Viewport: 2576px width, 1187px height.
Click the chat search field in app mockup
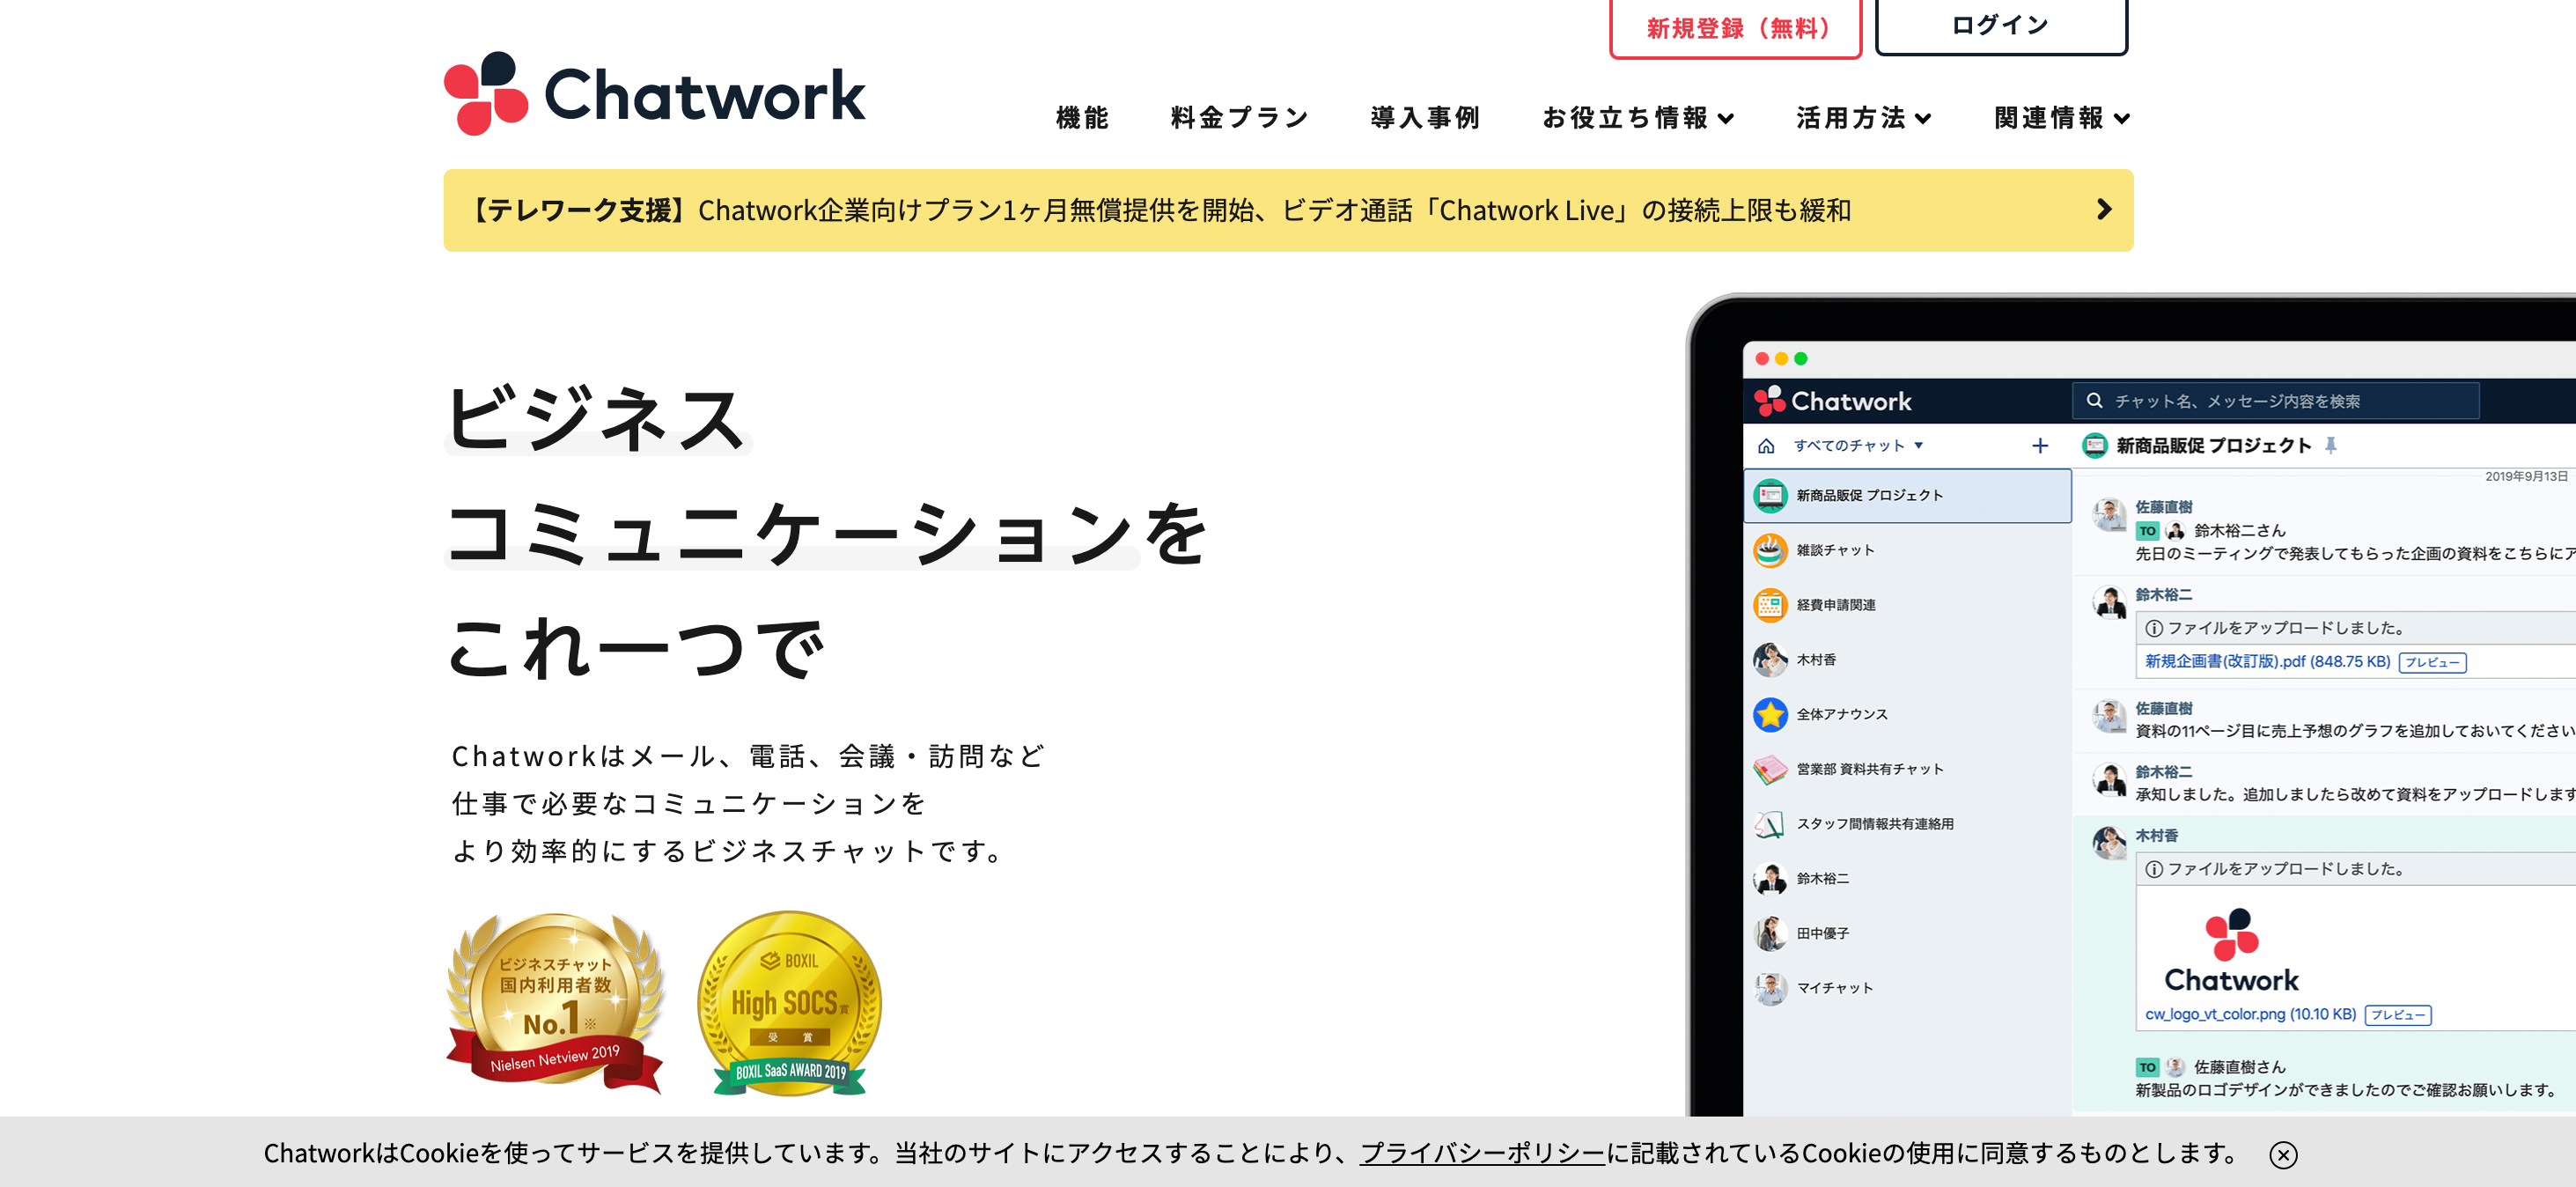coord(2276,401)
